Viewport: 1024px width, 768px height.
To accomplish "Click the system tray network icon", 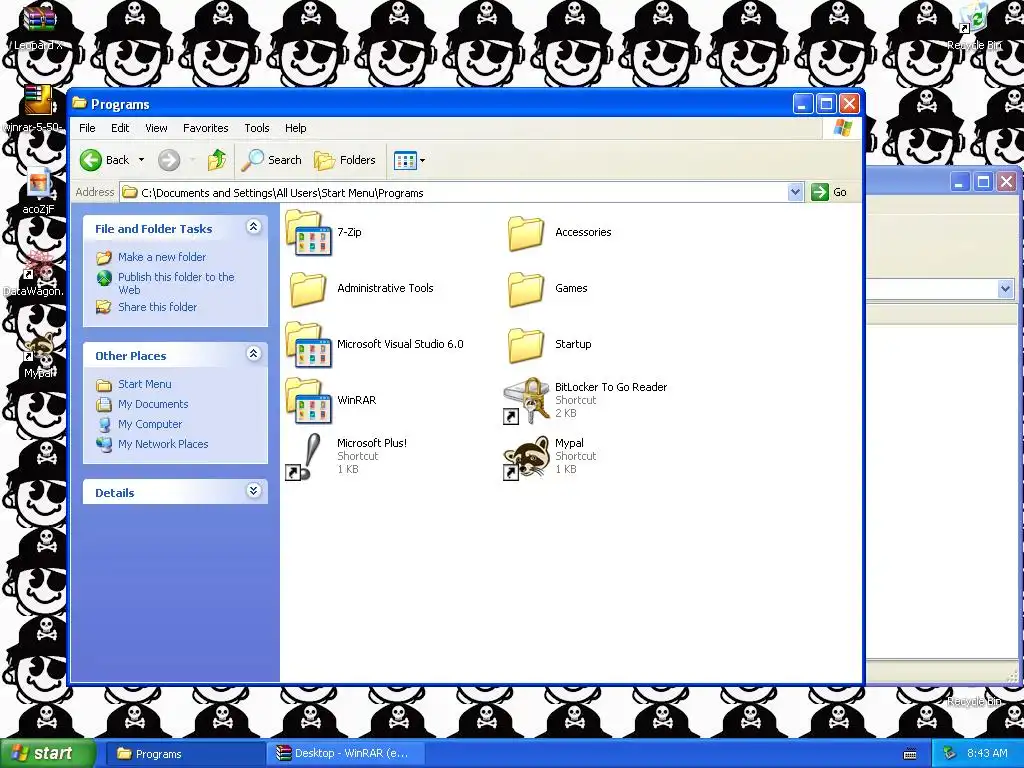I will pyautogui.click(x=950, y=754).
